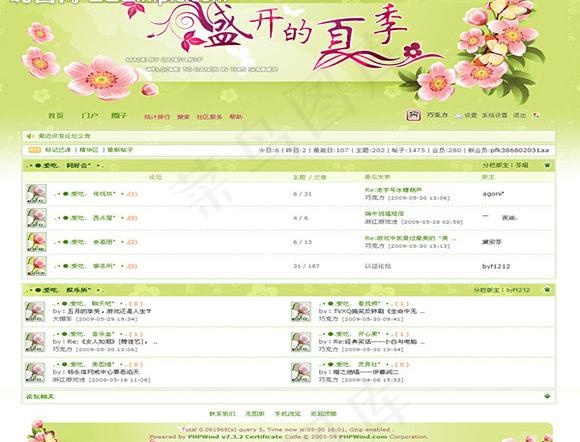Open 社区服务 in the navigation bar
Image resolution: width=580 pixels, height=442 pixels.
209,117
